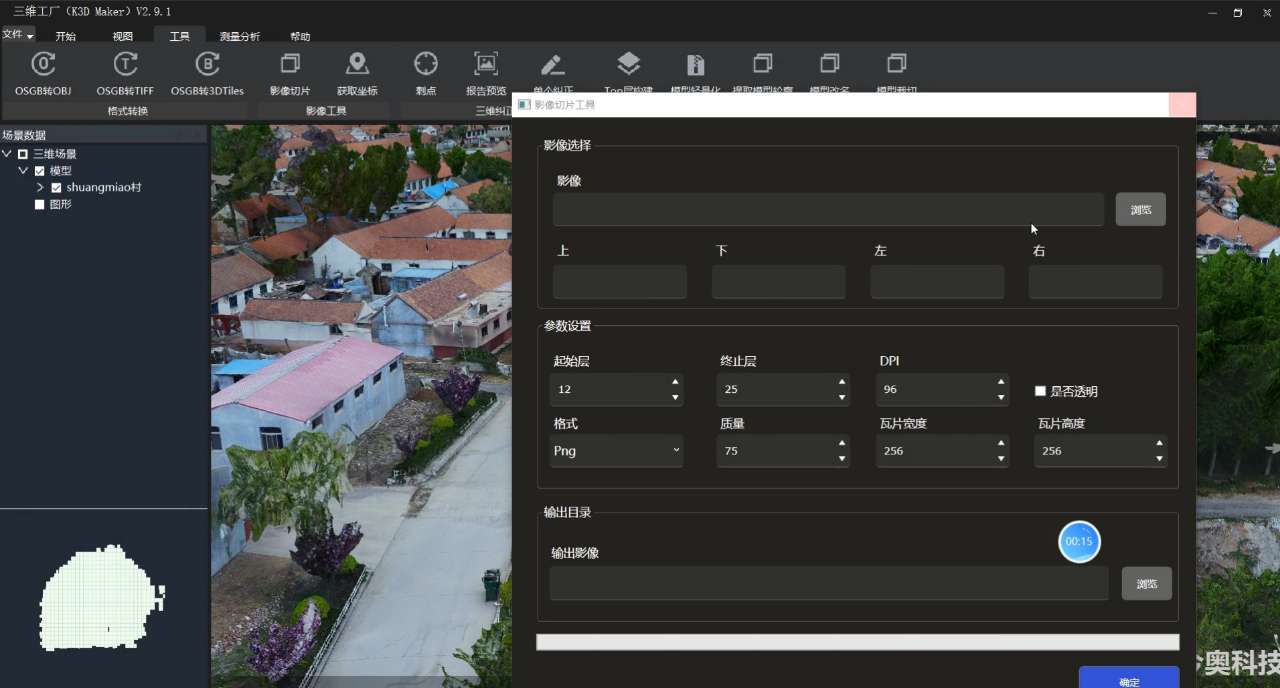
Task: Click the 输出影像 path input field
Action: click(828, 583)
